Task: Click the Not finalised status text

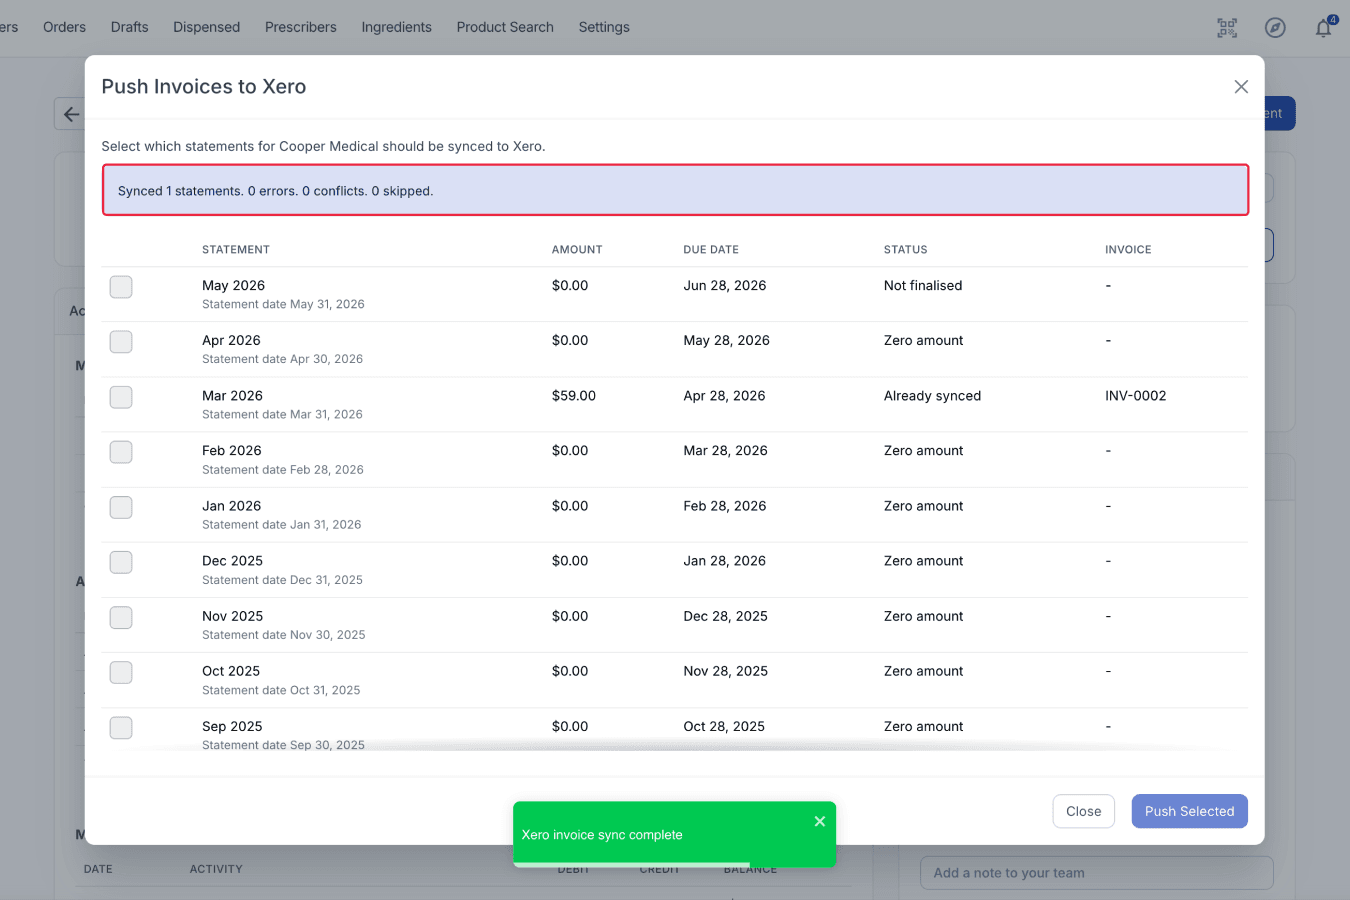Action: (x=923, y=286)
